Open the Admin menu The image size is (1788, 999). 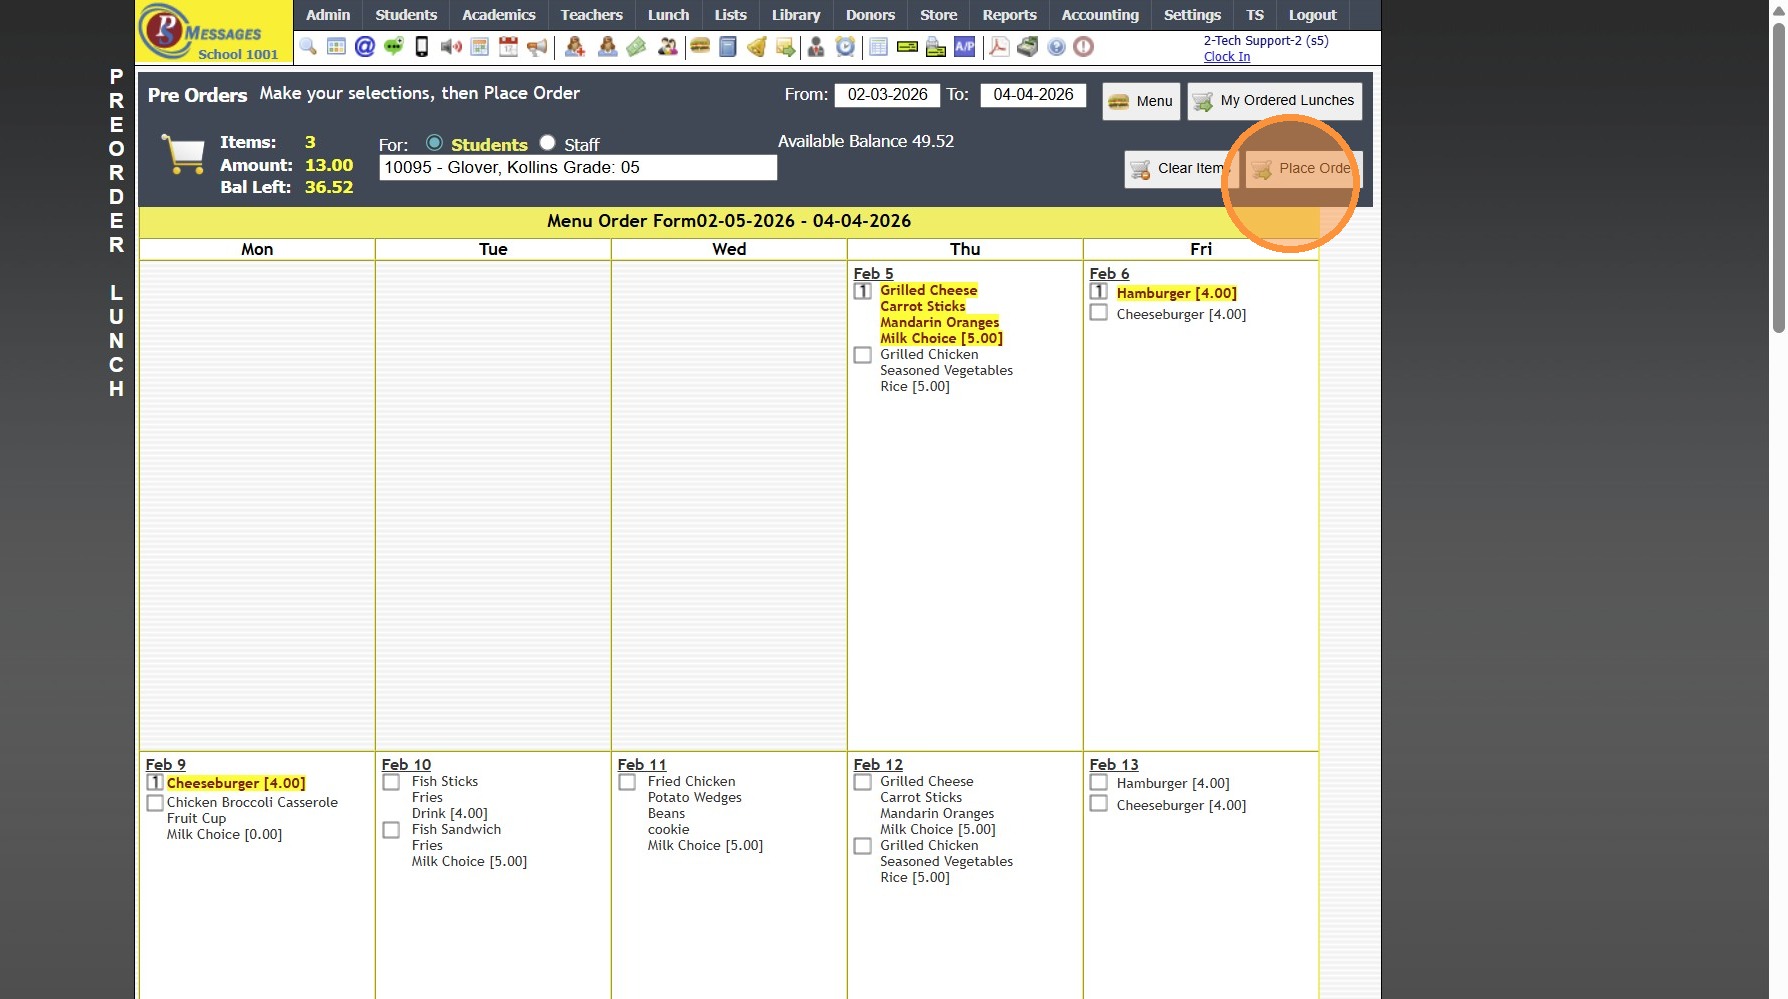click(328, 15)
